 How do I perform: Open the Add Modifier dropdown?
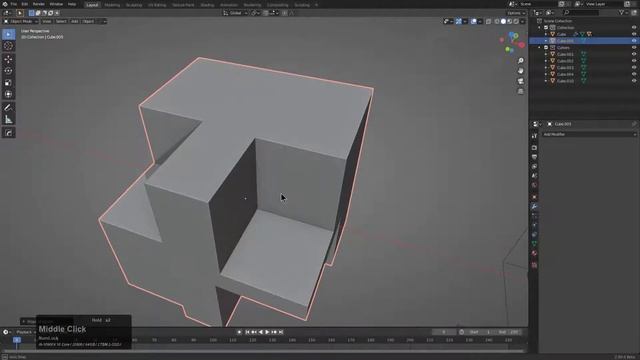click(589, 134)
